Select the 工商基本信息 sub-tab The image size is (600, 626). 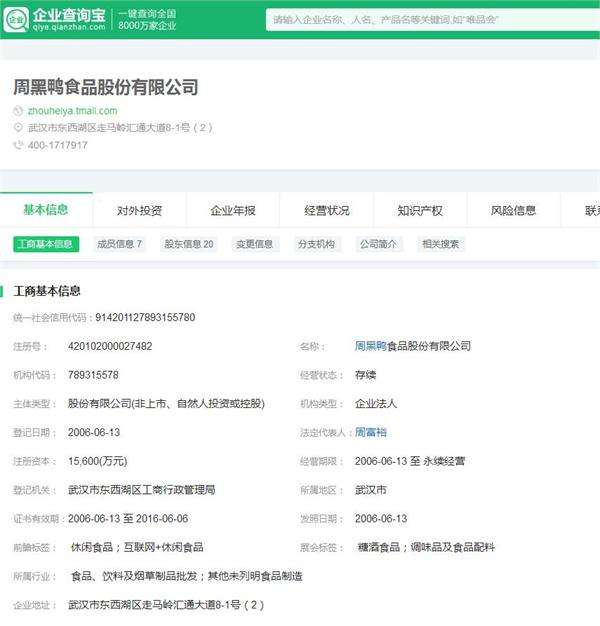(x=45, y=244)
